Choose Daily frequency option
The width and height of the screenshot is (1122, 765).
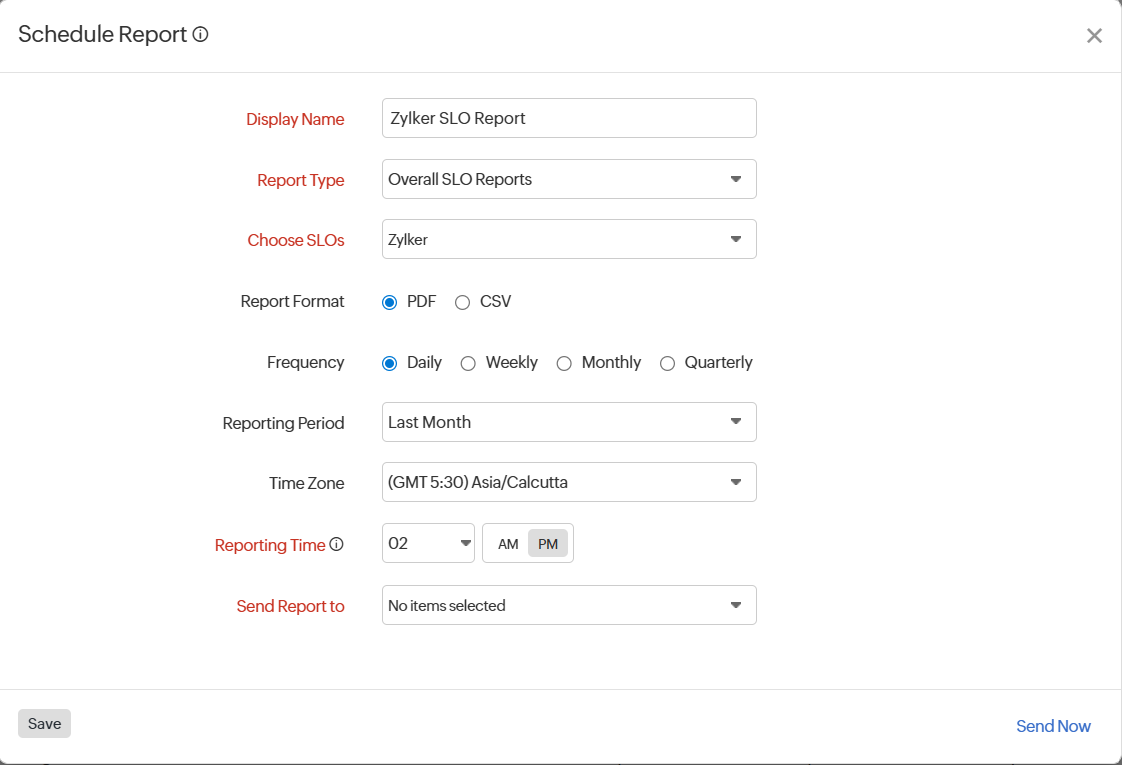point(390,363)
